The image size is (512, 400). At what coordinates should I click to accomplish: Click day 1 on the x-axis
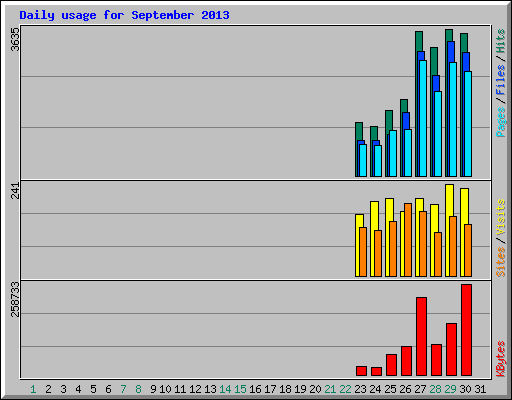point(33,389)
